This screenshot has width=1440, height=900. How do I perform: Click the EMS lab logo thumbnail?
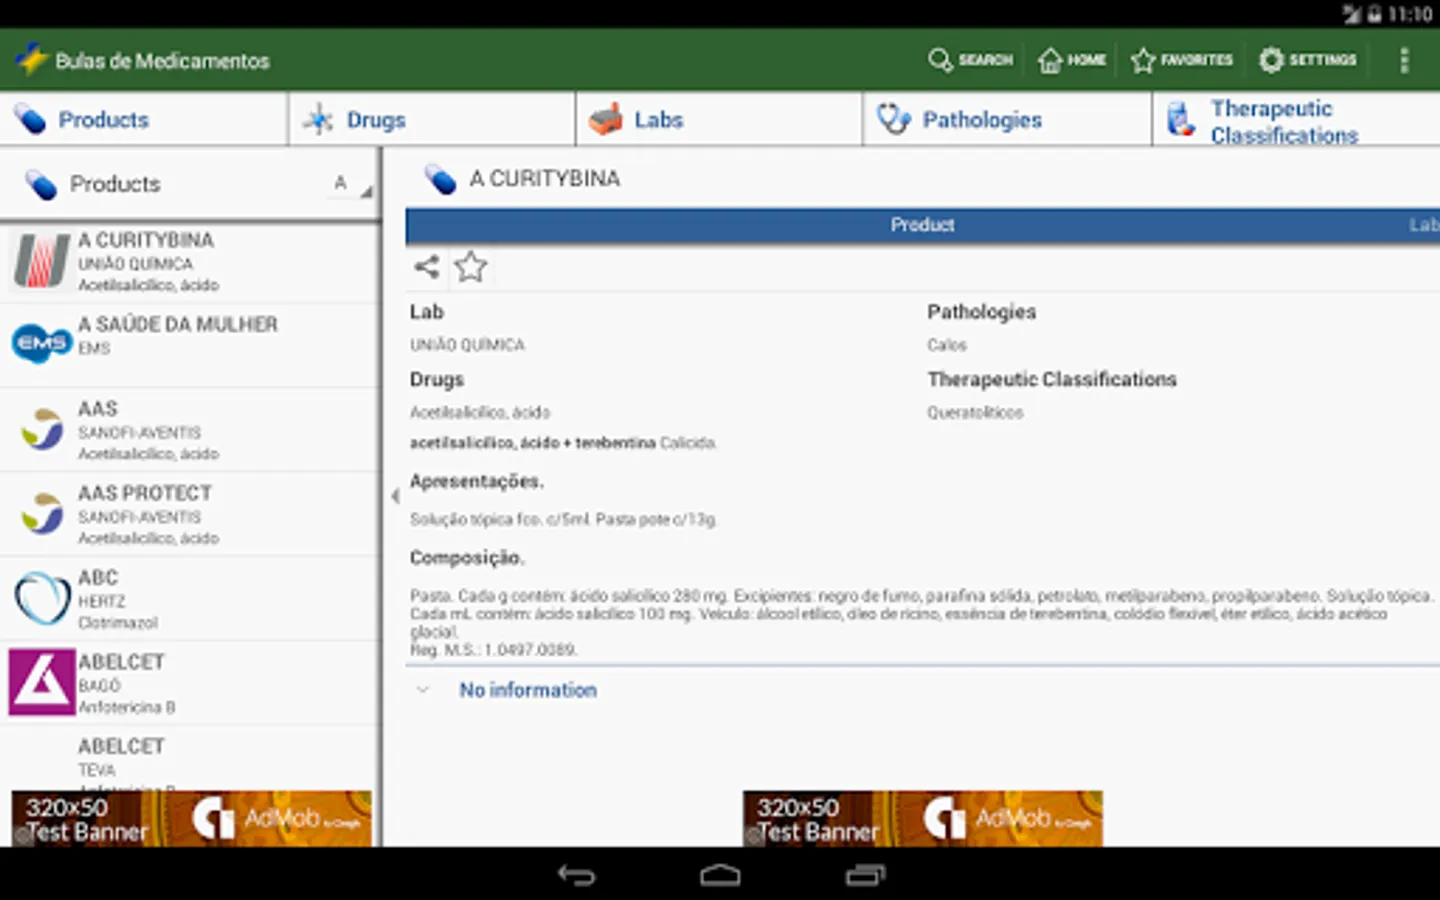click(41, 343)
